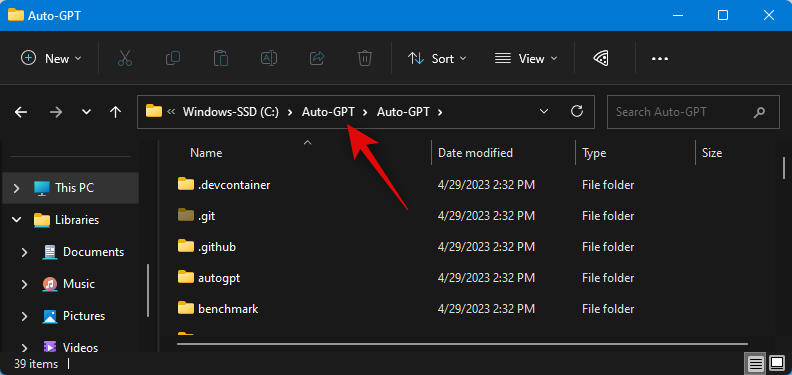
Task: Click the Copy icon in toolbar
Action: (x=173, y=59)
